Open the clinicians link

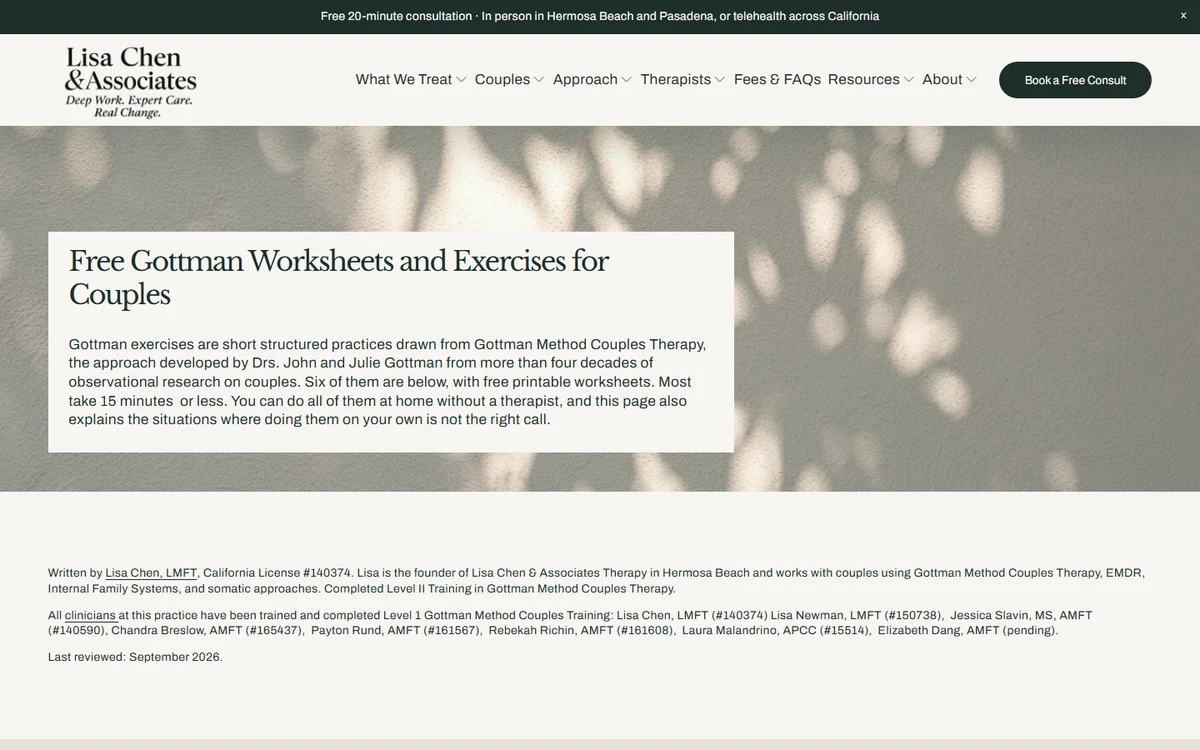pyautogui.click(x=90, y=615)
